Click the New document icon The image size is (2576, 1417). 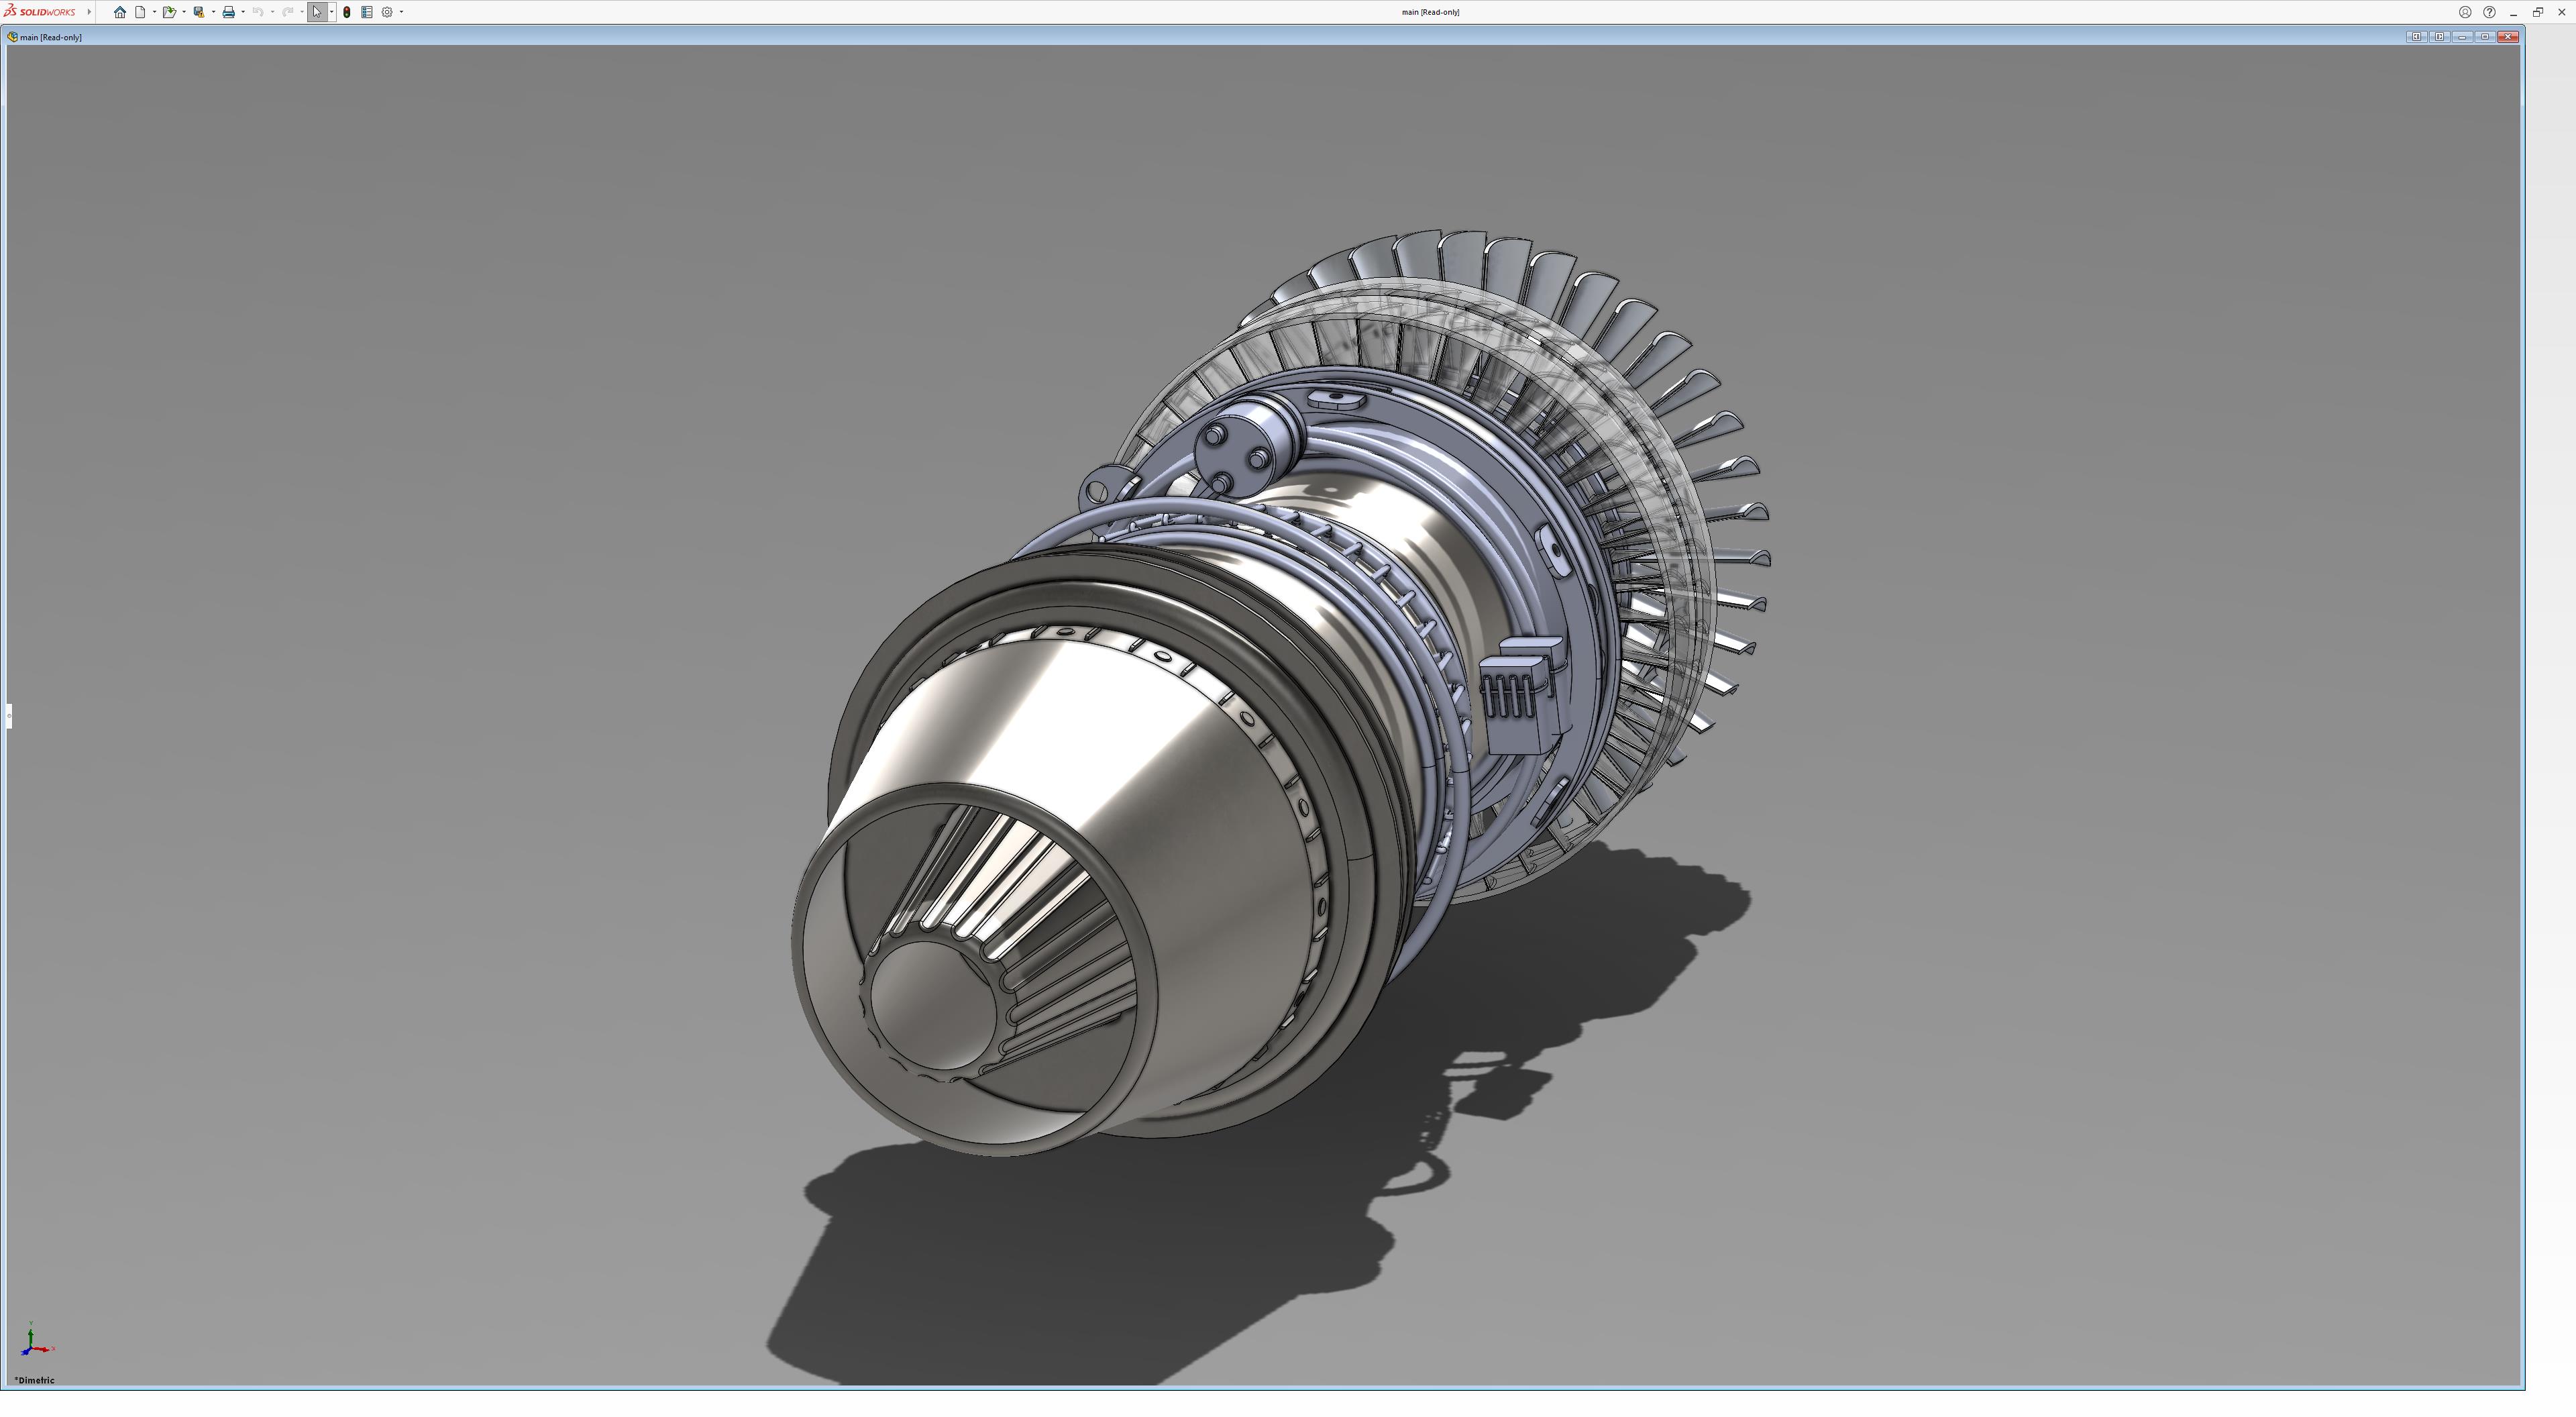click(140, 12)
